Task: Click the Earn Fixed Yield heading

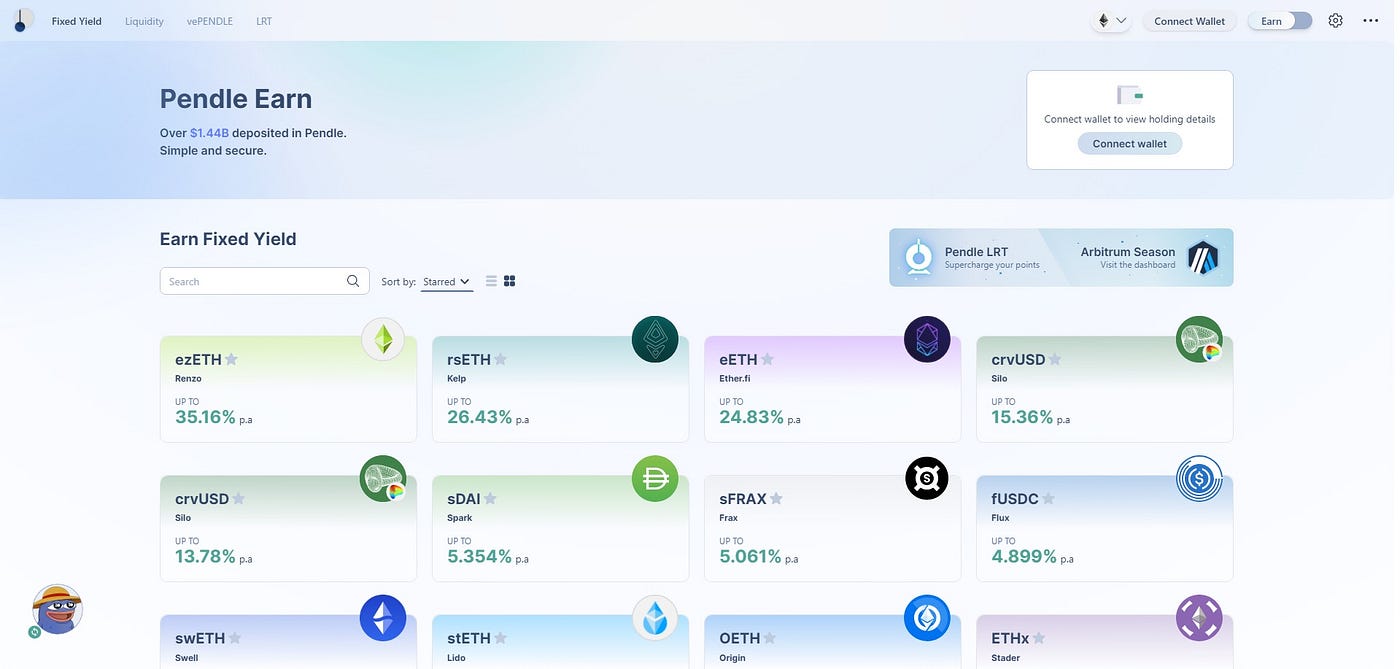Action: point(228,239)
